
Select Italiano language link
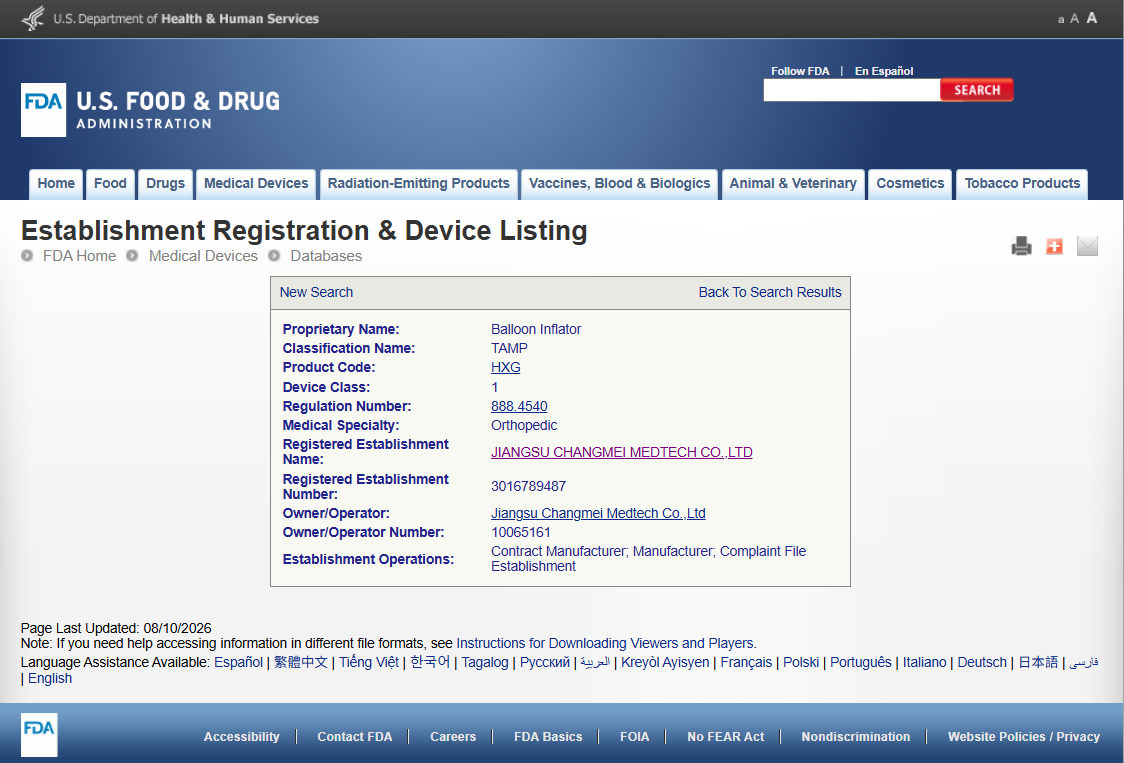[925, 662]
